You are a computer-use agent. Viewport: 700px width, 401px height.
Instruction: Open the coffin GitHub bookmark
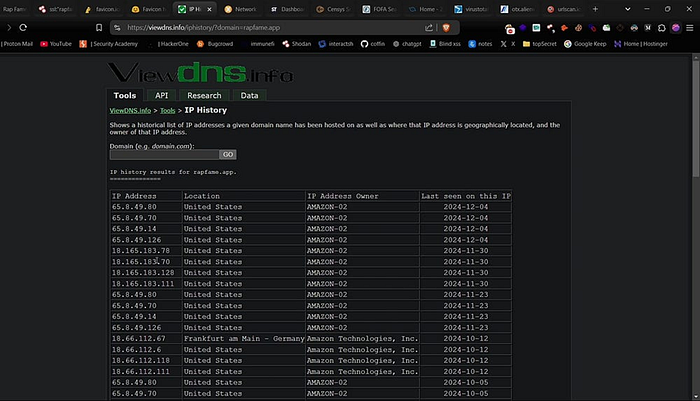point(373,44)
